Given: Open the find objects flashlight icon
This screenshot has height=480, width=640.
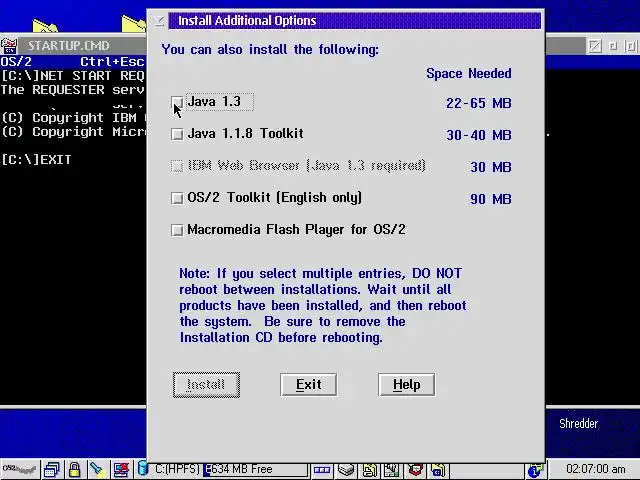Looking at the screenshot, I should pos(97,469).
